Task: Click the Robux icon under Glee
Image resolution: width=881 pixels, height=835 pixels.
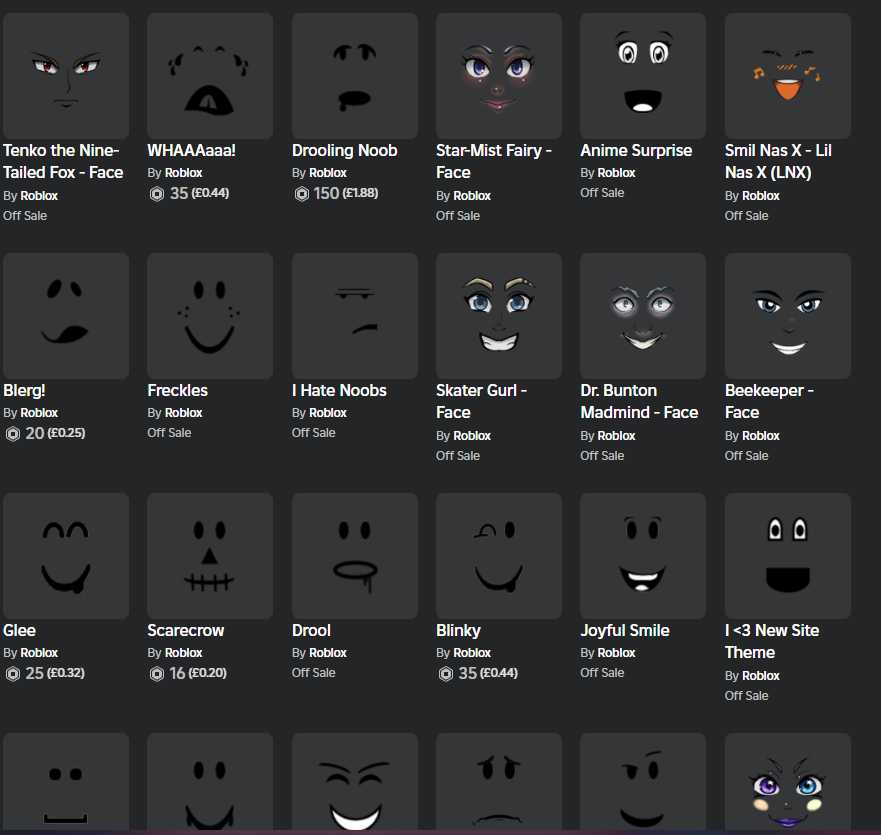Action: (x=12, y=674)
